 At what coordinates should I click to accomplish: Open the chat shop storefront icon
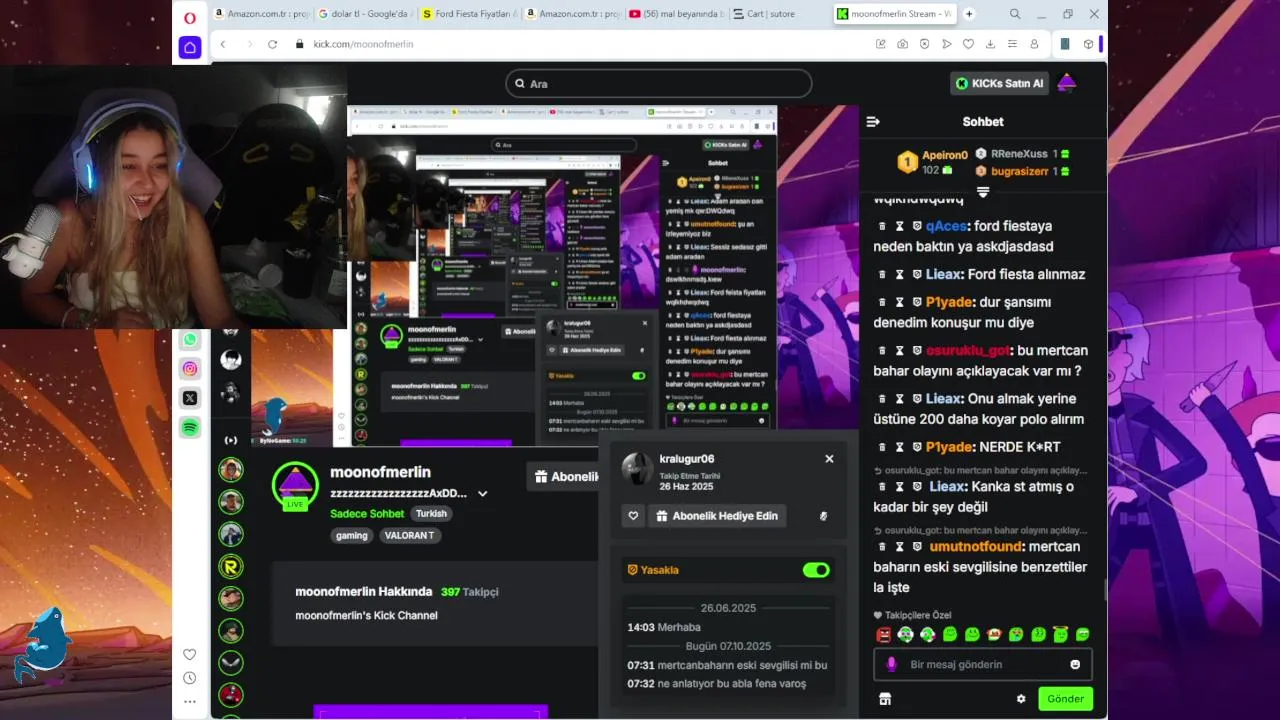[885, 699]
